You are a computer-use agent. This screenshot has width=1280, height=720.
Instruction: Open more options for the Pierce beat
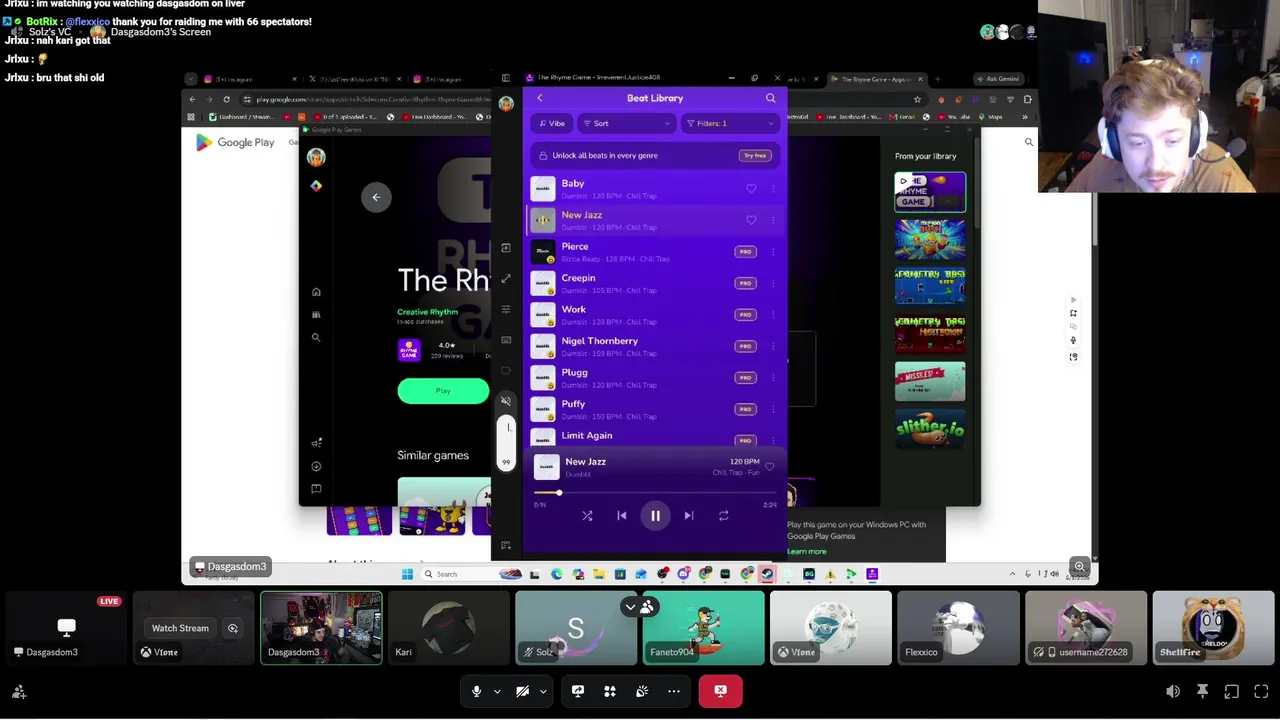click(x=773, y=252)
